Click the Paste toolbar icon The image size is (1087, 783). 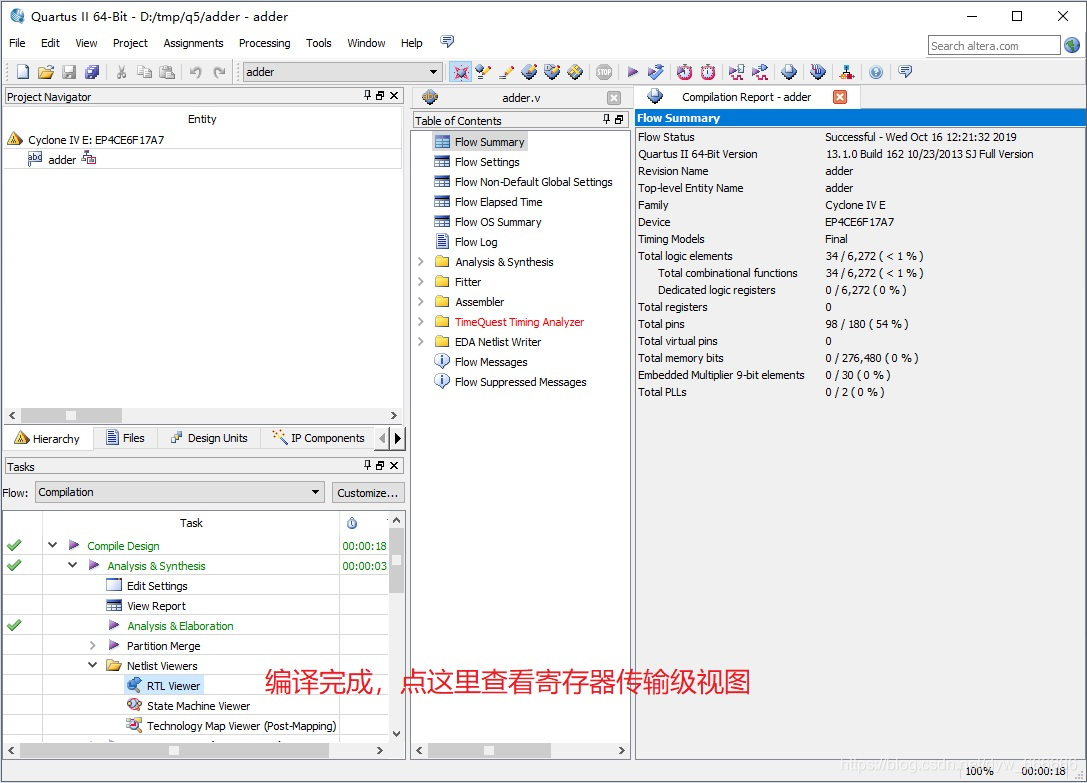click(x=167, y=71)
